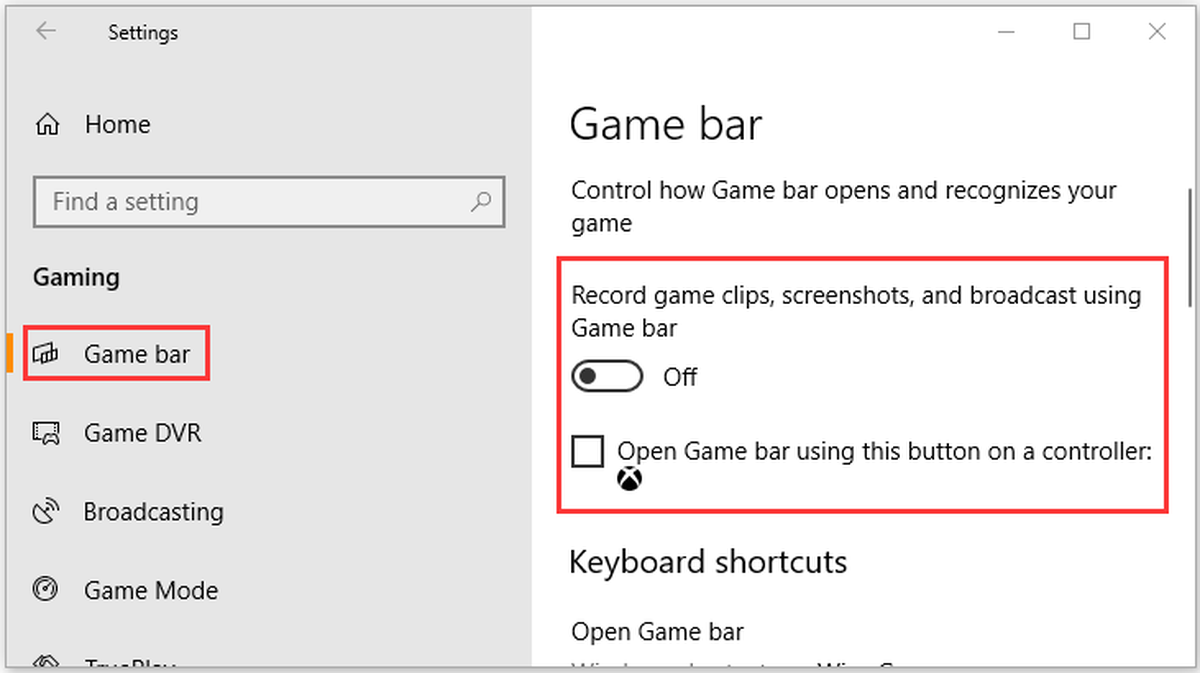Screen dimensions: 1200x673
Task: Click the Game bar sidebar icon
Action: pyautogui.click(x=46, y=354)
